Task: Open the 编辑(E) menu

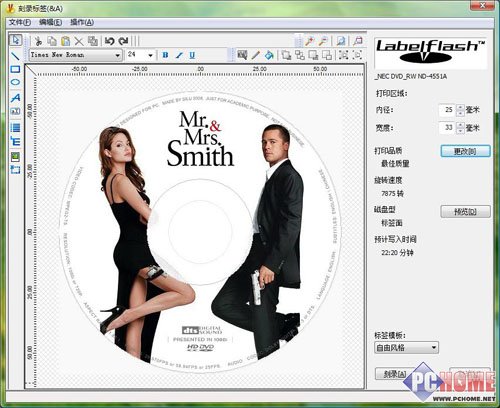Action: pyautogui.click(x=50, y=22)
